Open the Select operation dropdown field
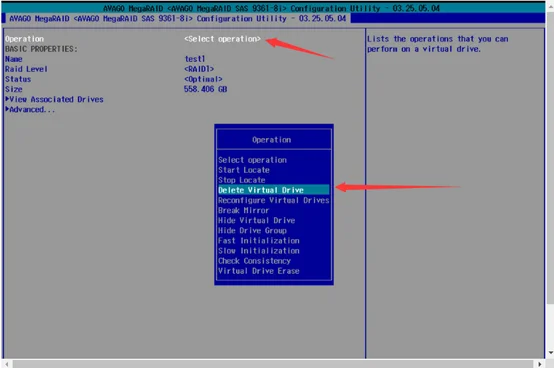Screen dimensions: 554x368 click(222, 39)
